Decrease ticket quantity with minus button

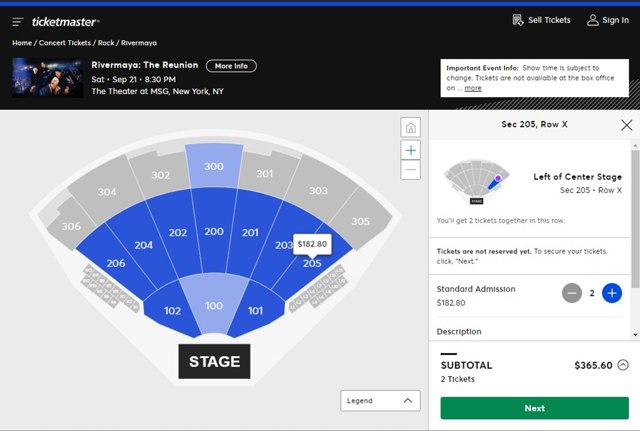tap(572, 293)
